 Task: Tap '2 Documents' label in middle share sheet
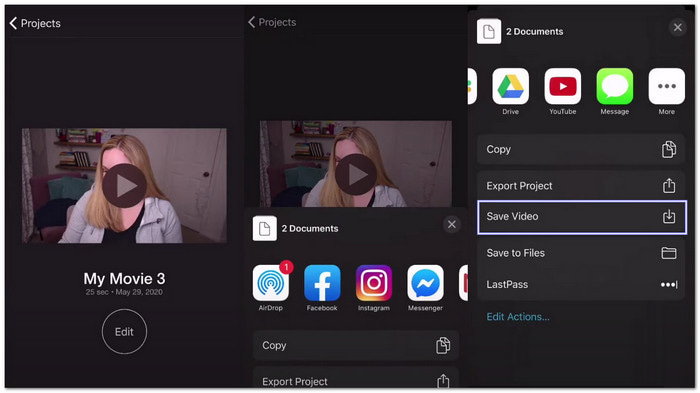(x=310, y=229)
